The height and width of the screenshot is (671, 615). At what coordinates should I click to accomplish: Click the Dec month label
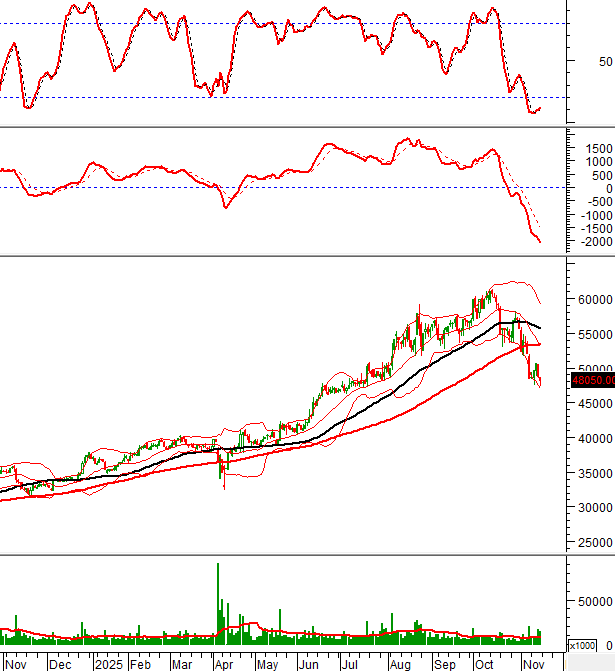(x=60, y=663)
